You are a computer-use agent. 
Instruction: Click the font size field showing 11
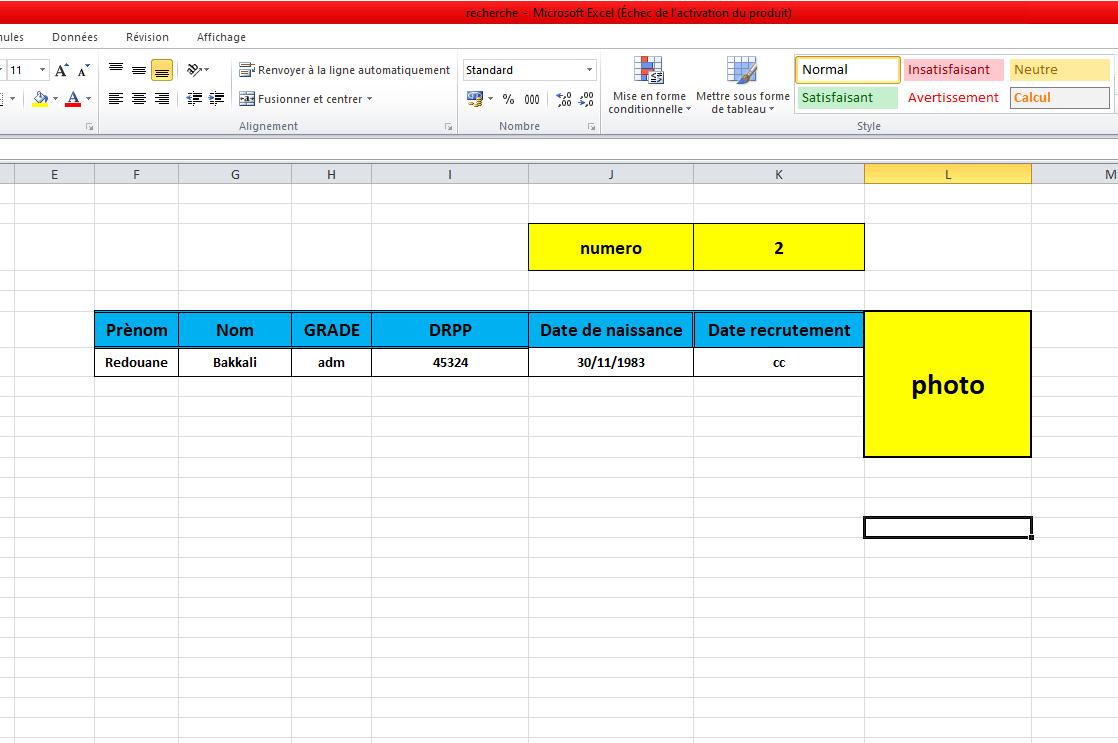point(19,70)
